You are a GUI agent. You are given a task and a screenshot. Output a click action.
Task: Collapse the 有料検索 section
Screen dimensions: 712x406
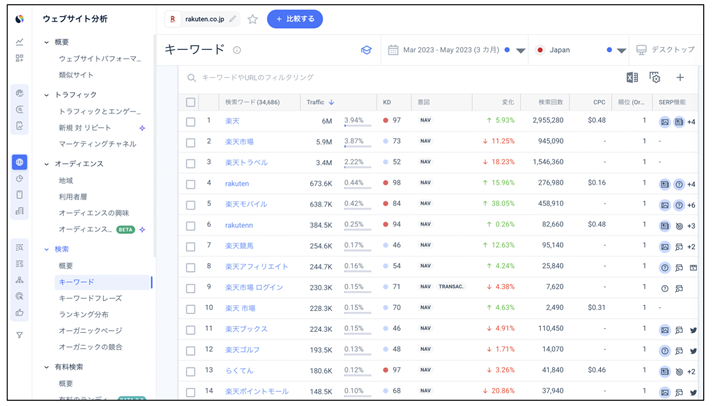pyautogui.click(x=46, y=367)
